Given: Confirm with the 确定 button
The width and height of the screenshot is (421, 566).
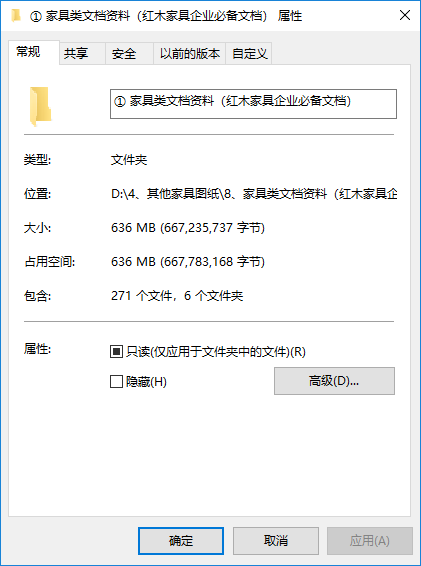Looking at the screenshot, I should (x=181, y=541).
